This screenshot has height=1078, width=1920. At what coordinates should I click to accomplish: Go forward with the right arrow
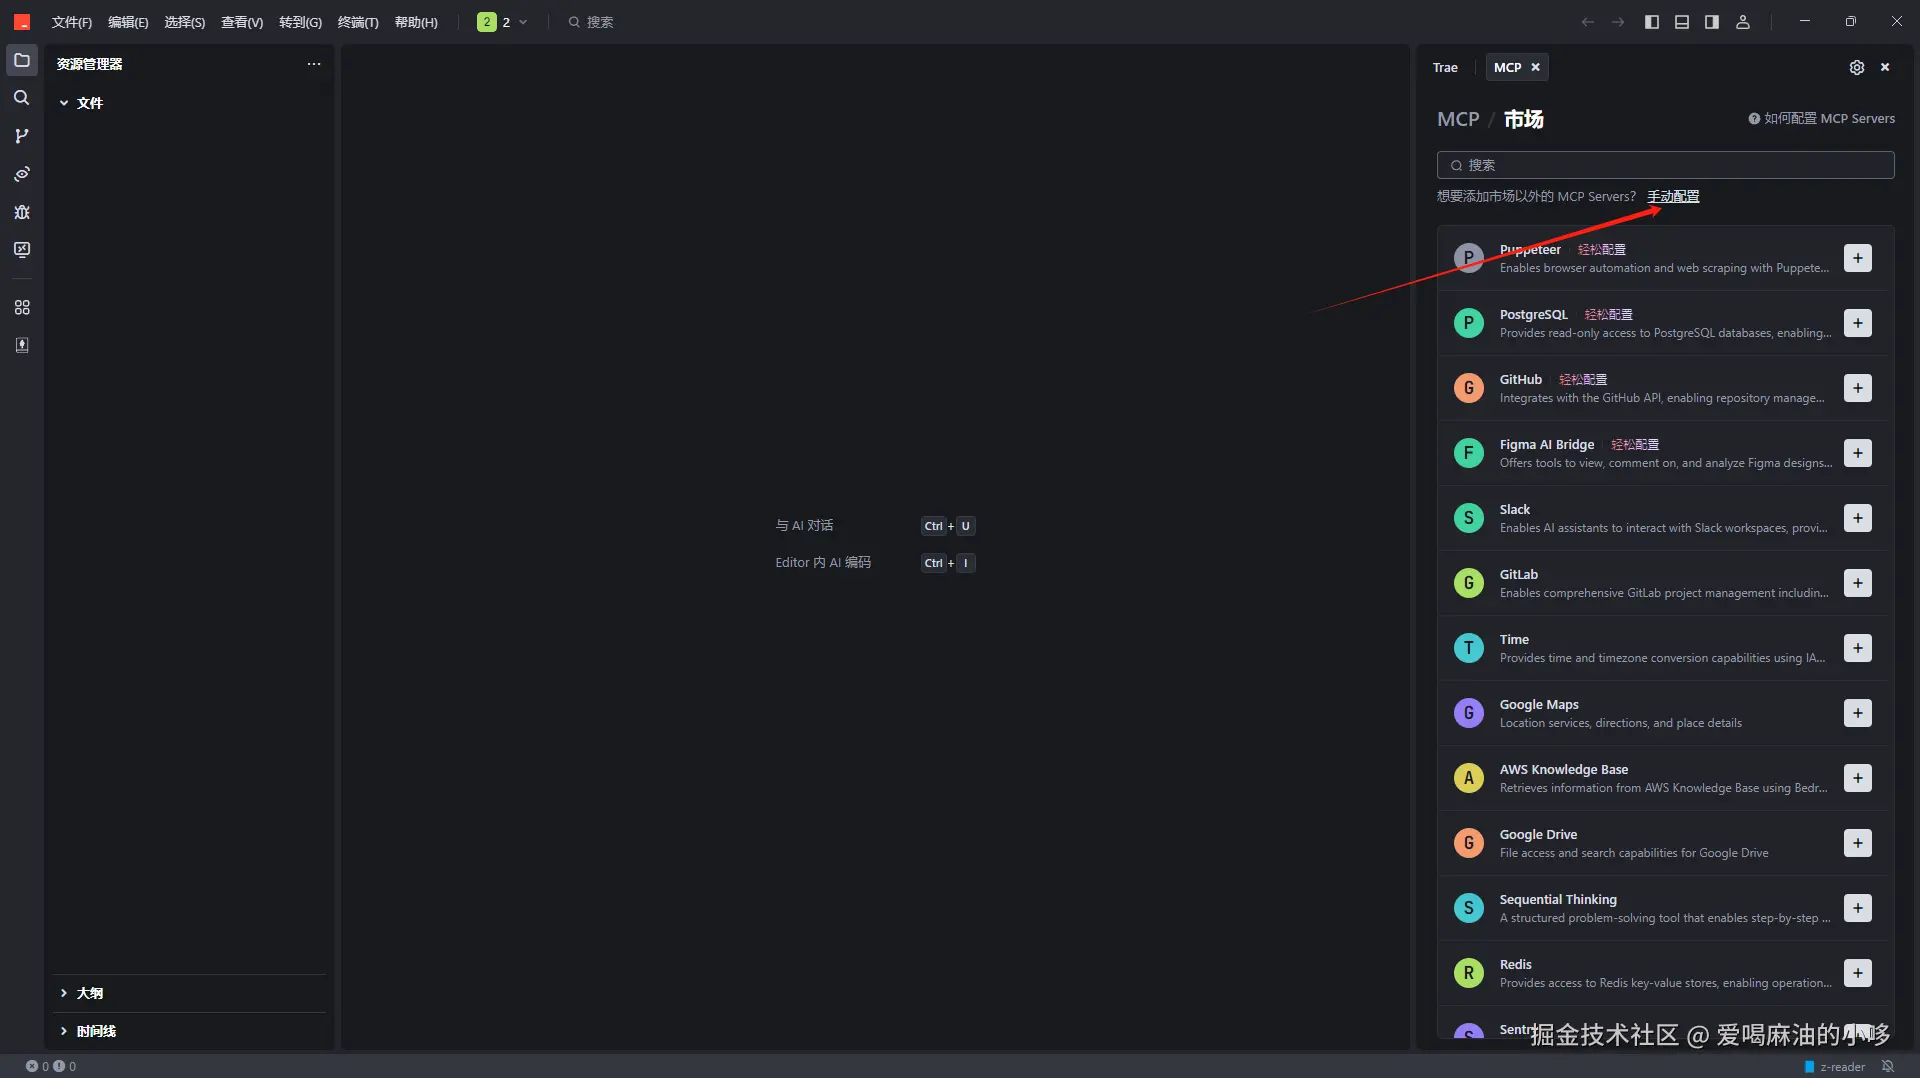1618,22
